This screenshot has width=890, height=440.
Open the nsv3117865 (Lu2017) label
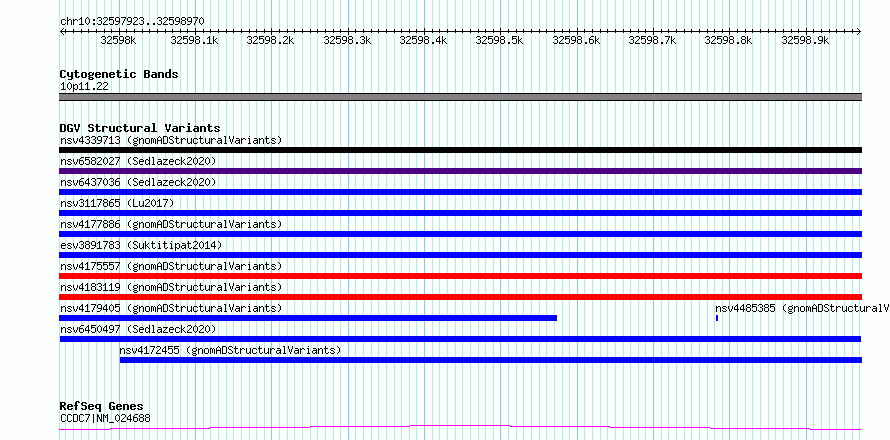[117, 203]
